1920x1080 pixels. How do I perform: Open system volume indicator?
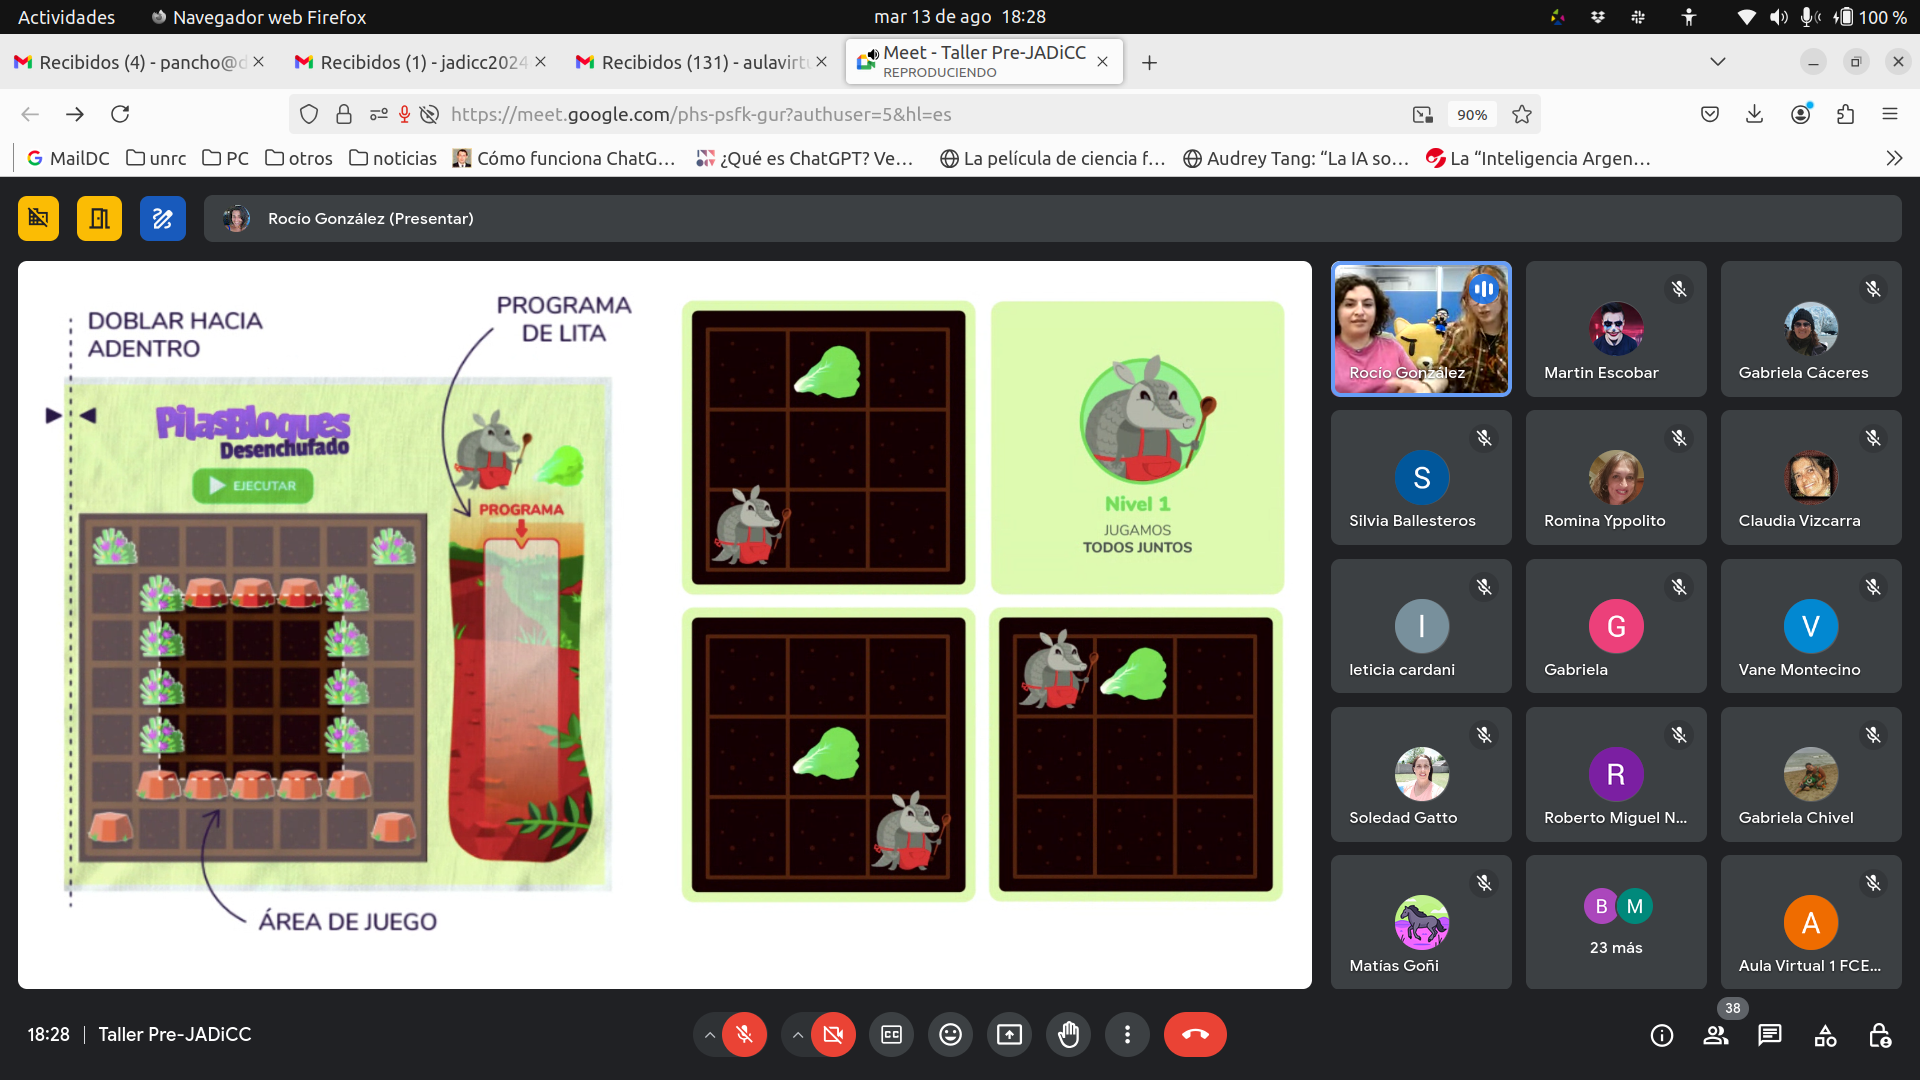(x=1778, y=17)
